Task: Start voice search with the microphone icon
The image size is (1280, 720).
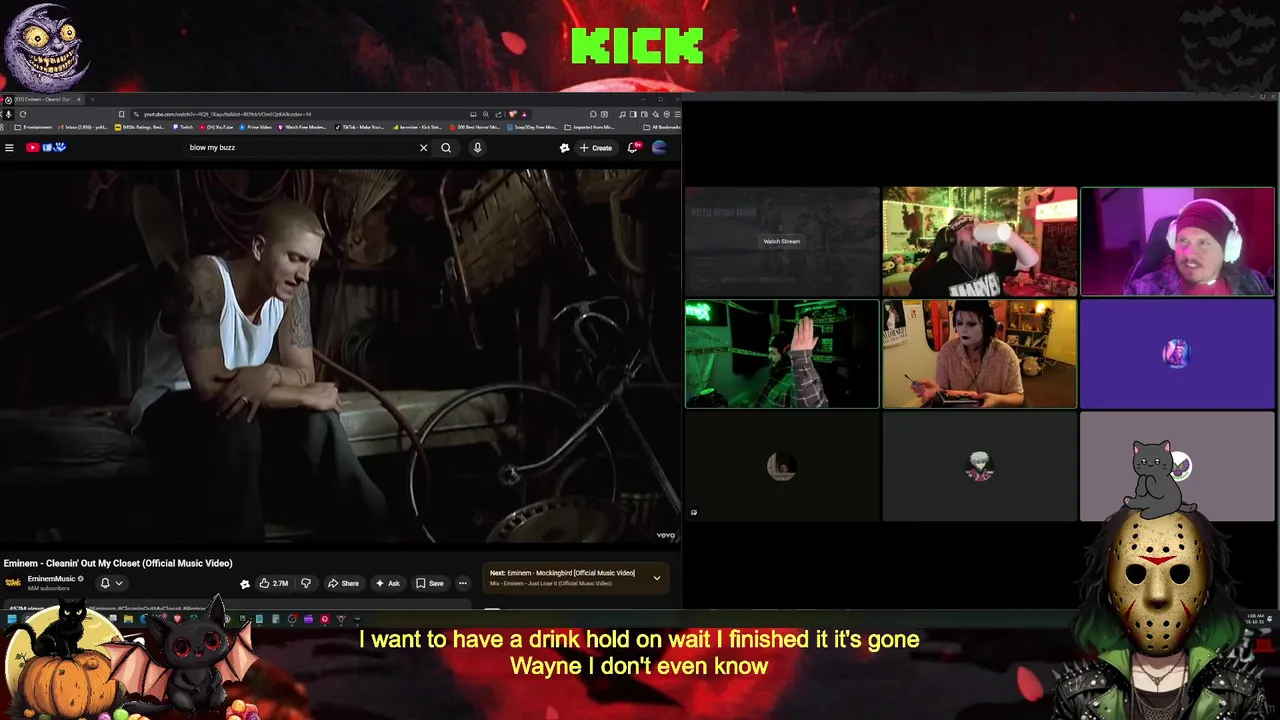Action: (x=477, y=148)
